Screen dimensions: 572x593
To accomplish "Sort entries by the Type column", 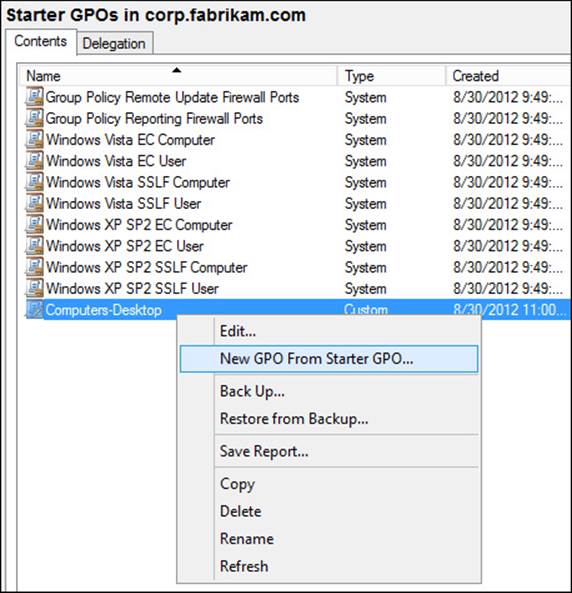I will click(391, 76).
